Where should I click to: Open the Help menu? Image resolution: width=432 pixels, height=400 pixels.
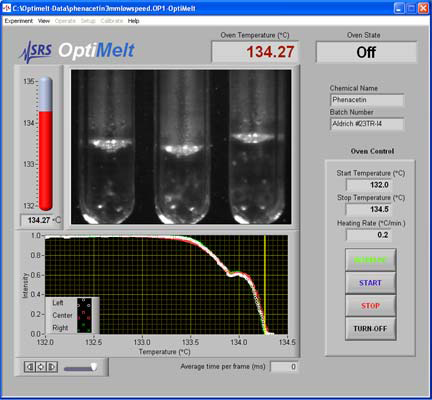pos(133,21)
